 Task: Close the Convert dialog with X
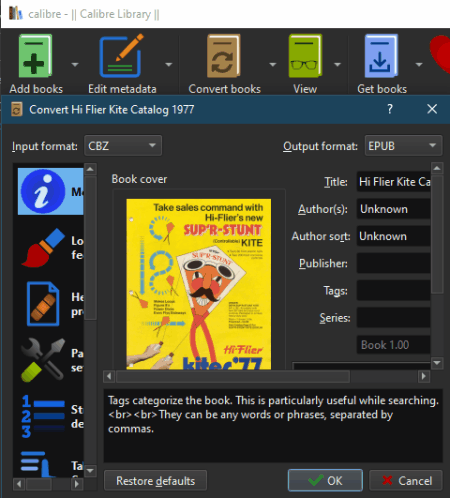coord(432,109)
